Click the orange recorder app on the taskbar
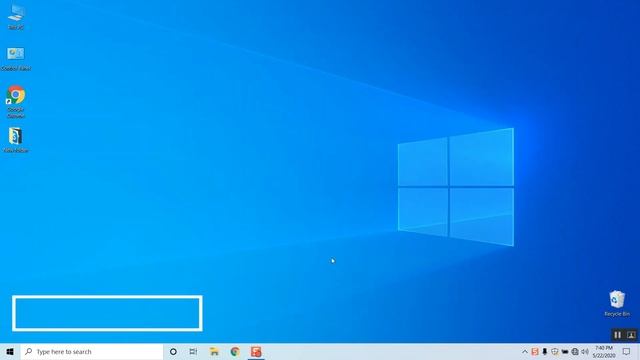The image size is (640, 360). tap(256, 351)
